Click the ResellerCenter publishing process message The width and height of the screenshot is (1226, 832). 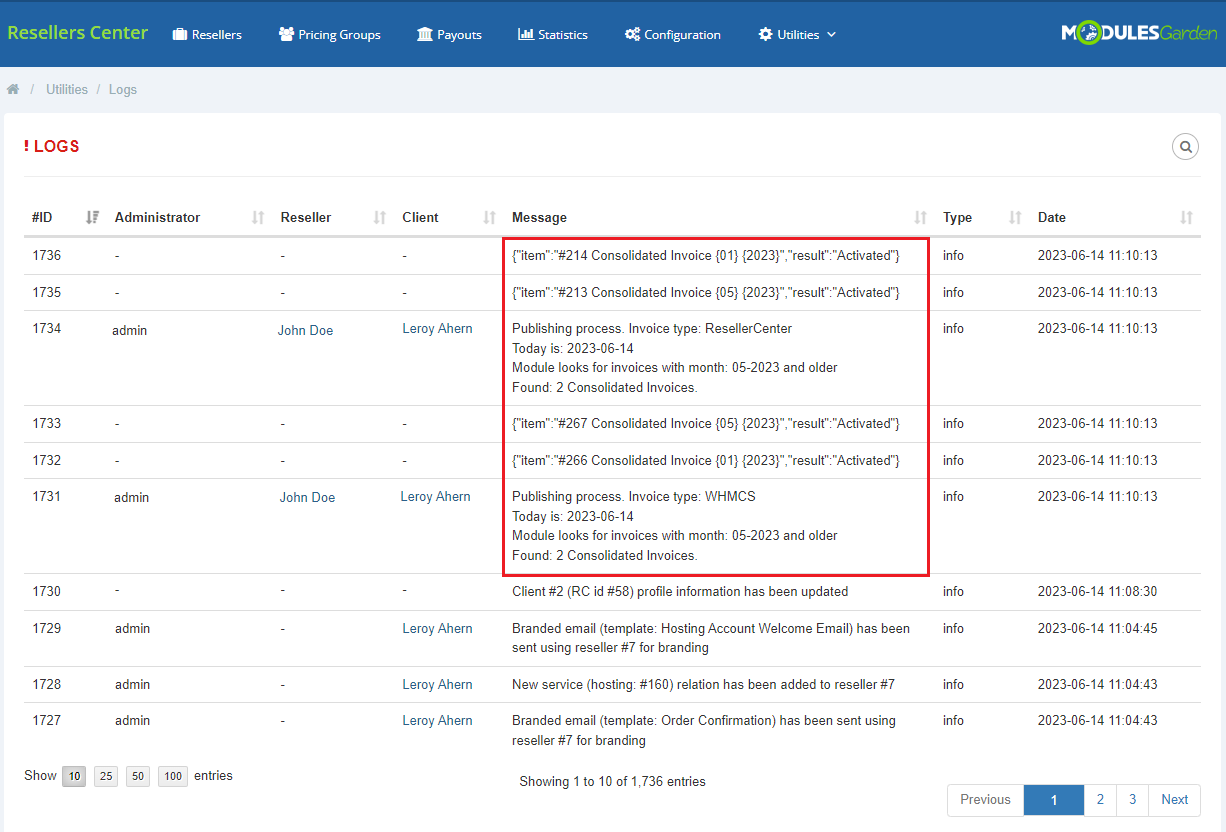(x=675, y=358)
